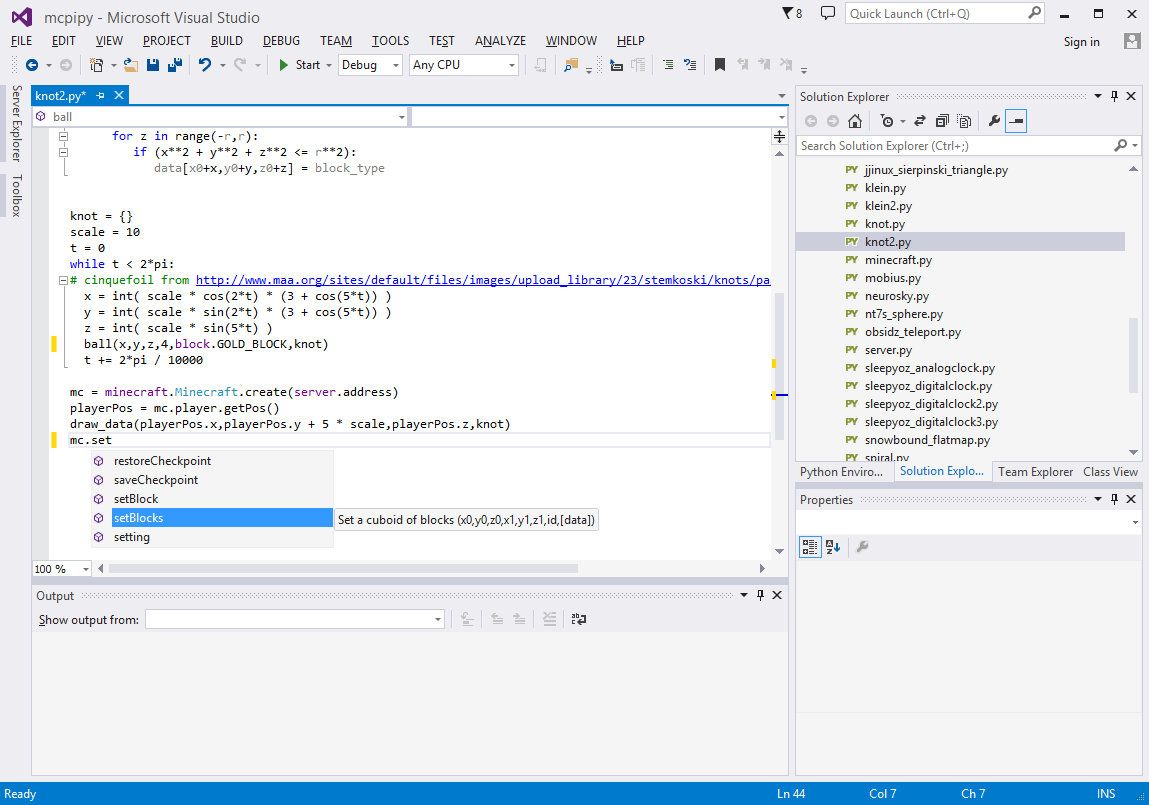Click Sign in at the top right

[x=1081, y=42]
